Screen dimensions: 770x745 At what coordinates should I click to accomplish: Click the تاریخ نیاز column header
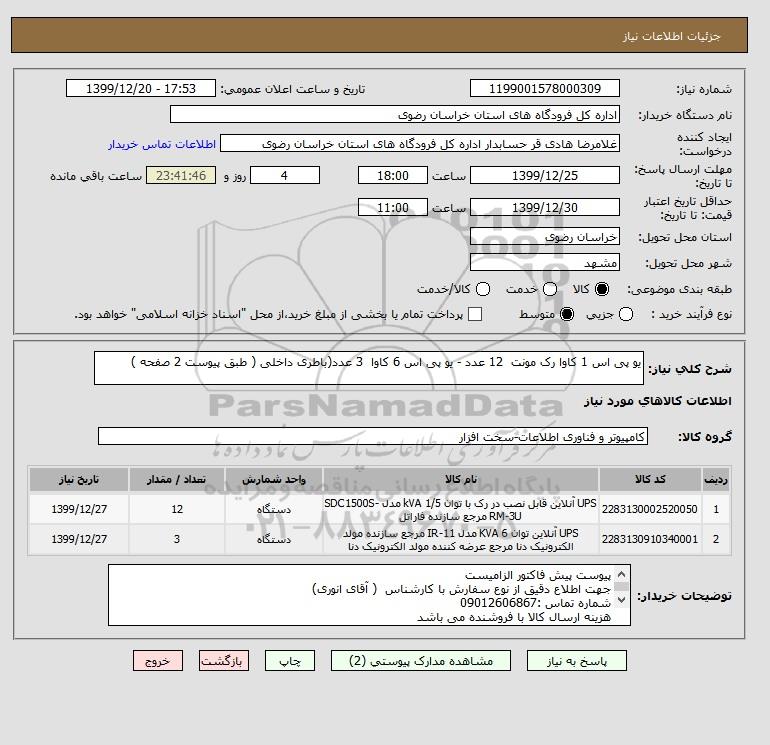click(x=79, y=479)
